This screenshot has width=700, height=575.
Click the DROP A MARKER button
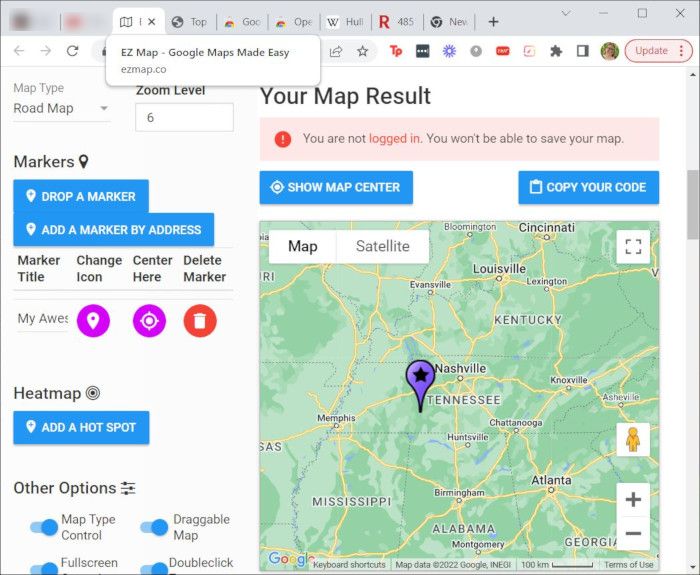point(81,196)
